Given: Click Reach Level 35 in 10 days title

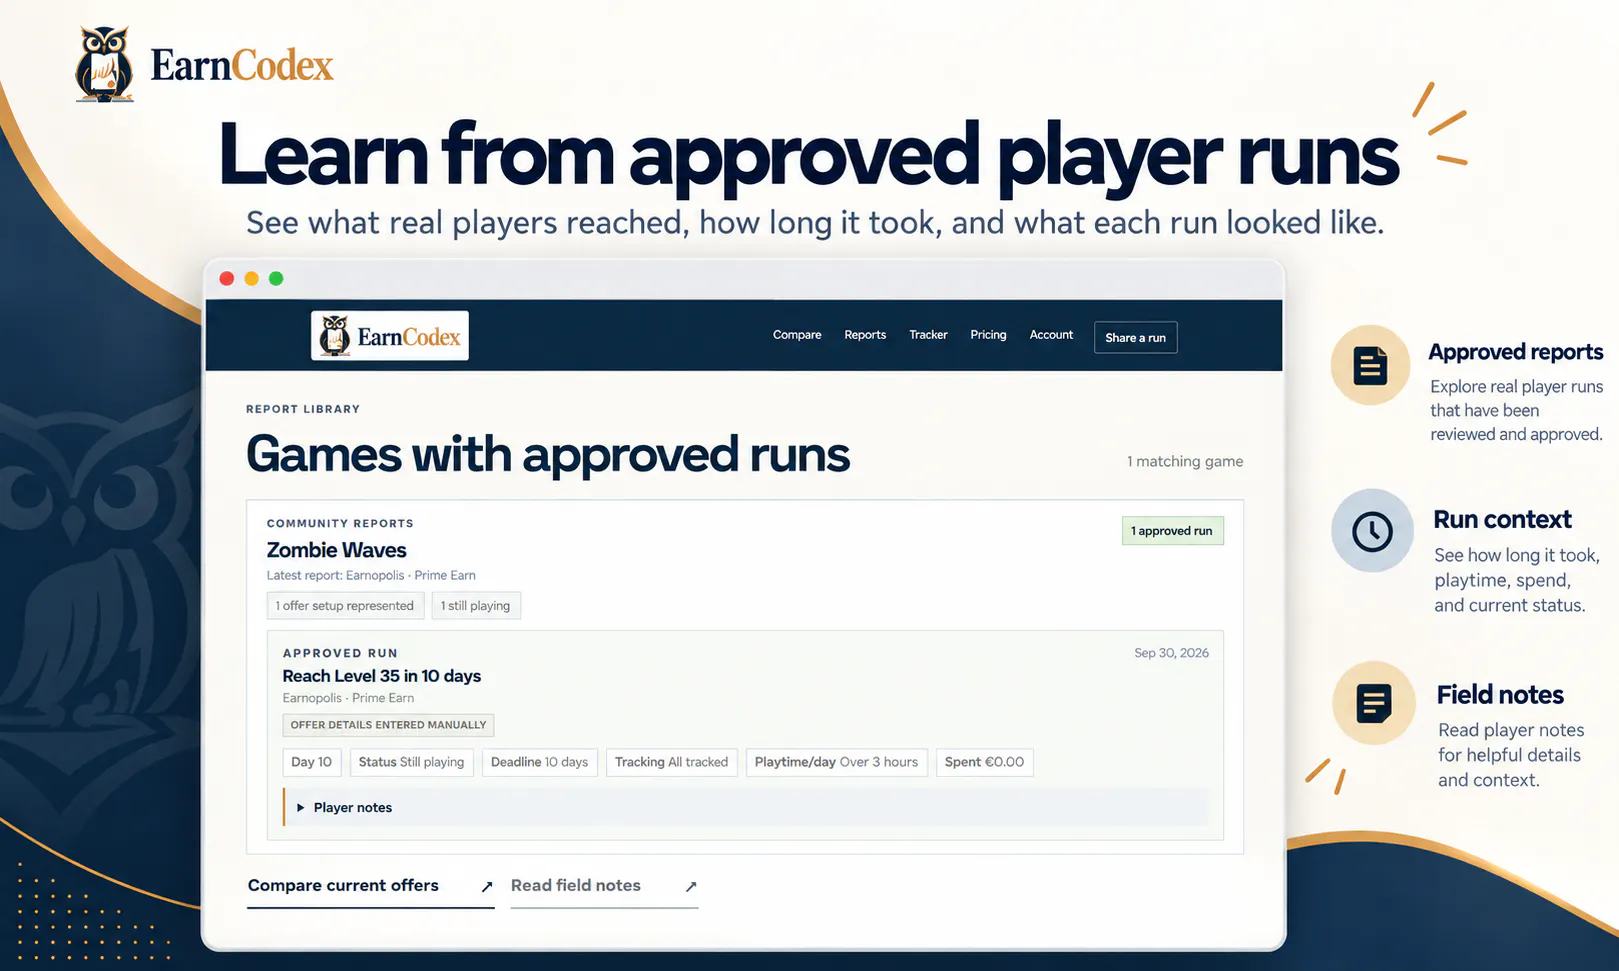Looking at the screenshot, I should pos(382,676).
